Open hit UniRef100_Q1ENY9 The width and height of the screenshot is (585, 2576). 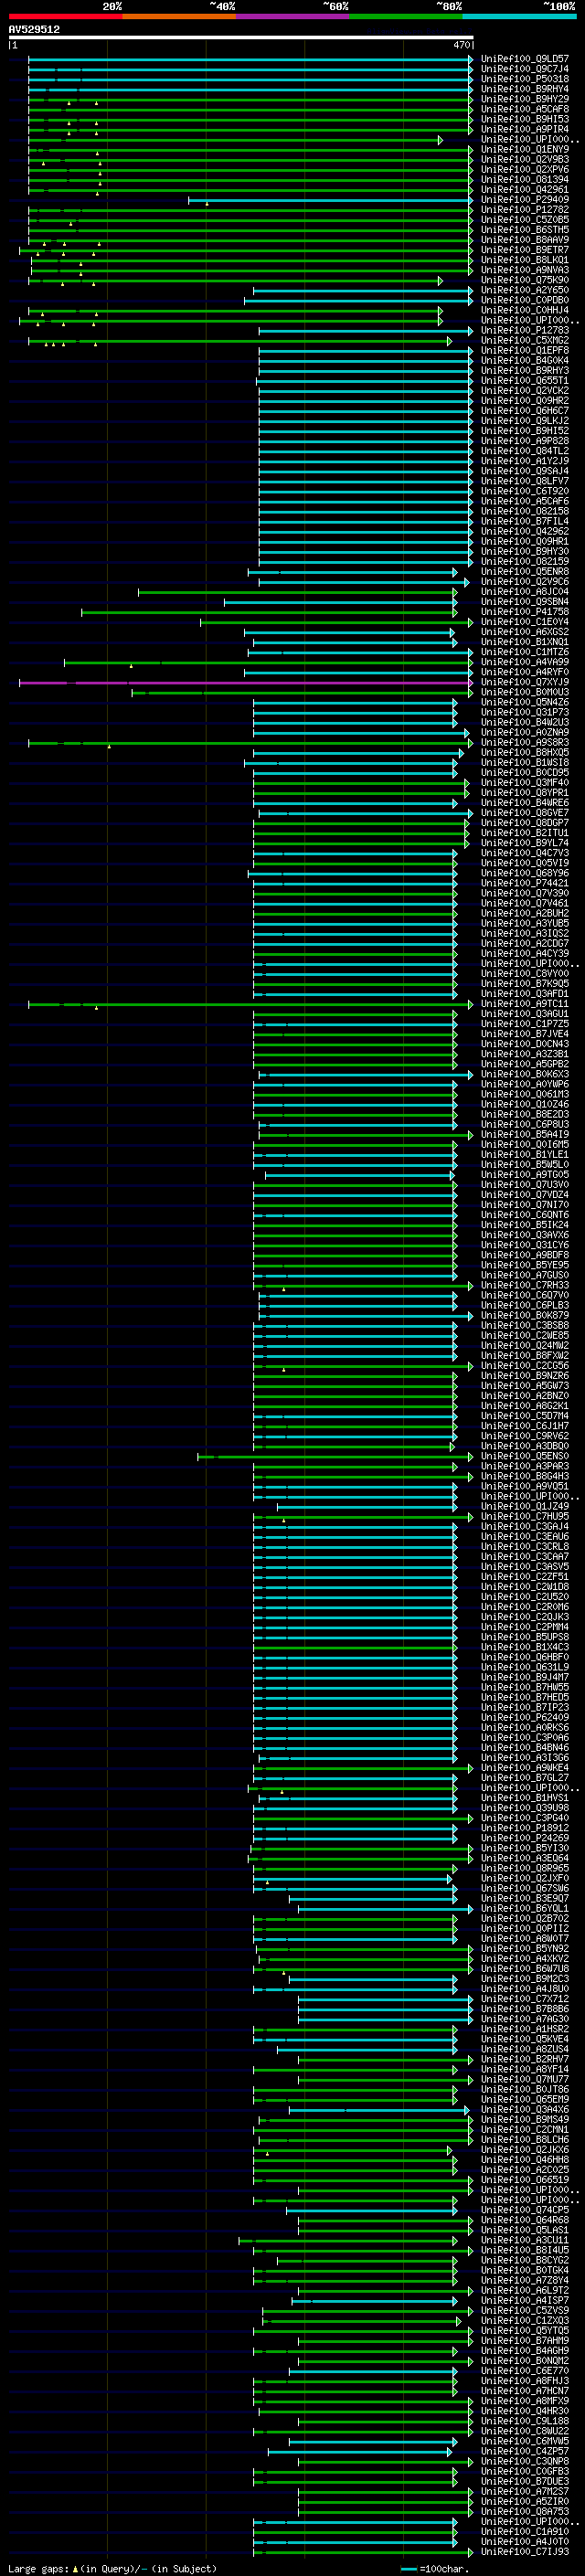coord(525,150)
